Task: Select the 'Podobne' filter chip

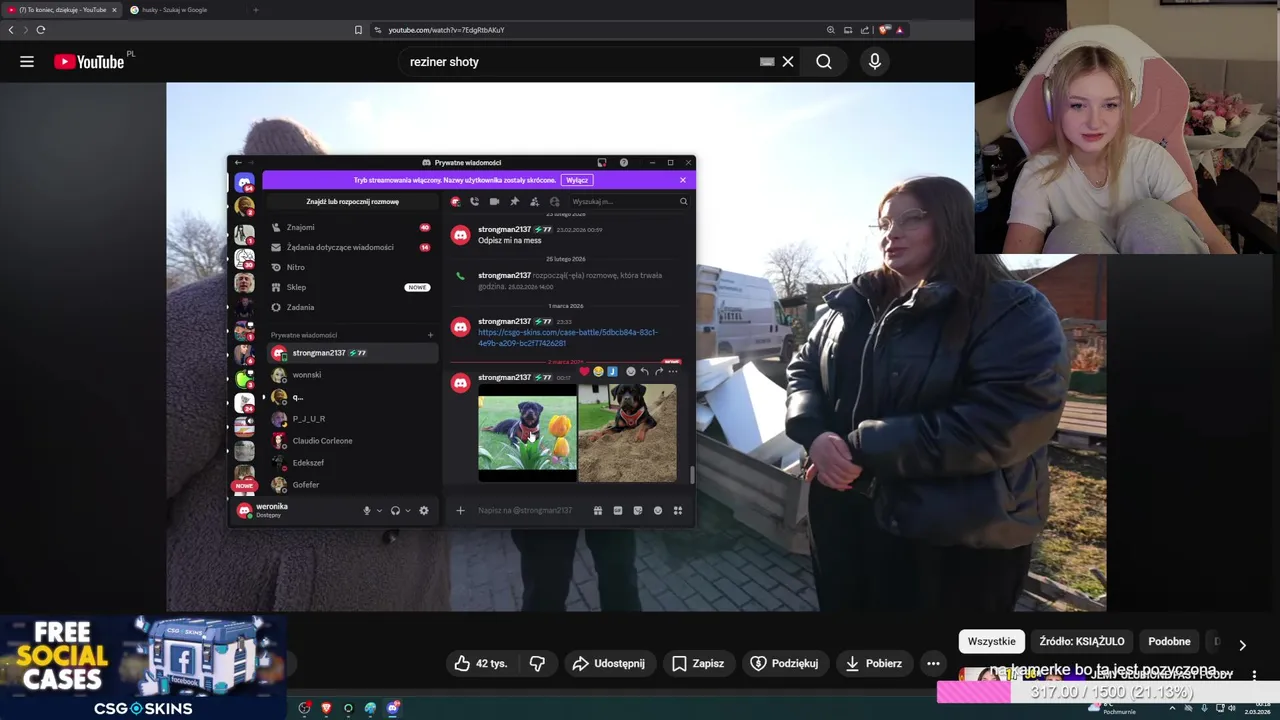Action: (x=1169, y=641)
